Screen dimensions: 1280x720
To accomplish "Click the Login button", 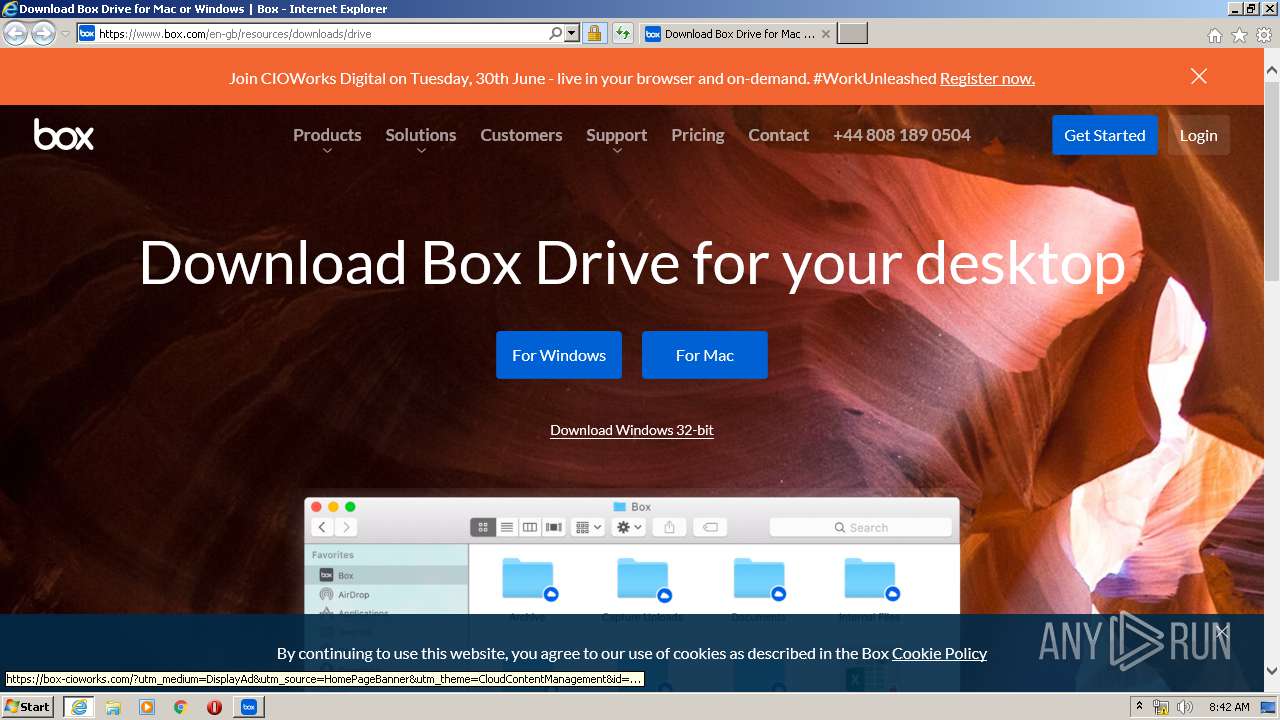I will (x=1198, y=135).
